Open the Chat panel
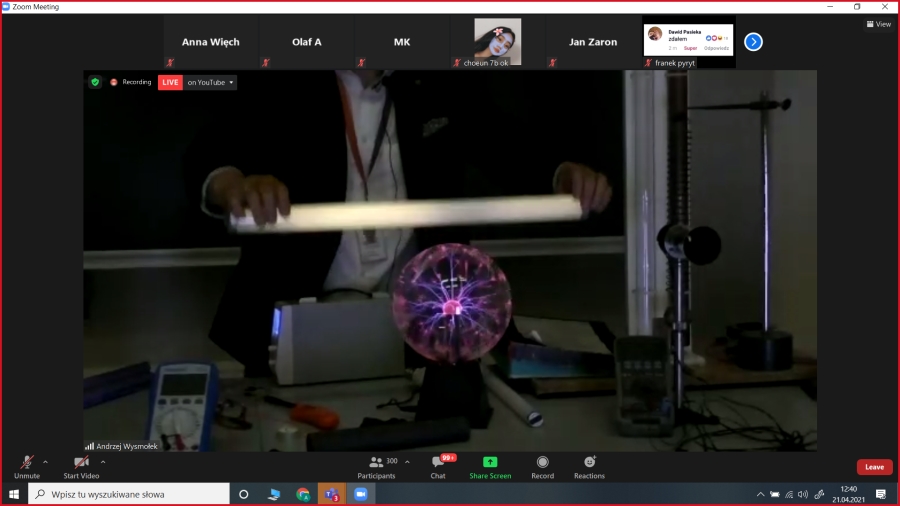Screen dimensions: 900x506 pos(438,465)
